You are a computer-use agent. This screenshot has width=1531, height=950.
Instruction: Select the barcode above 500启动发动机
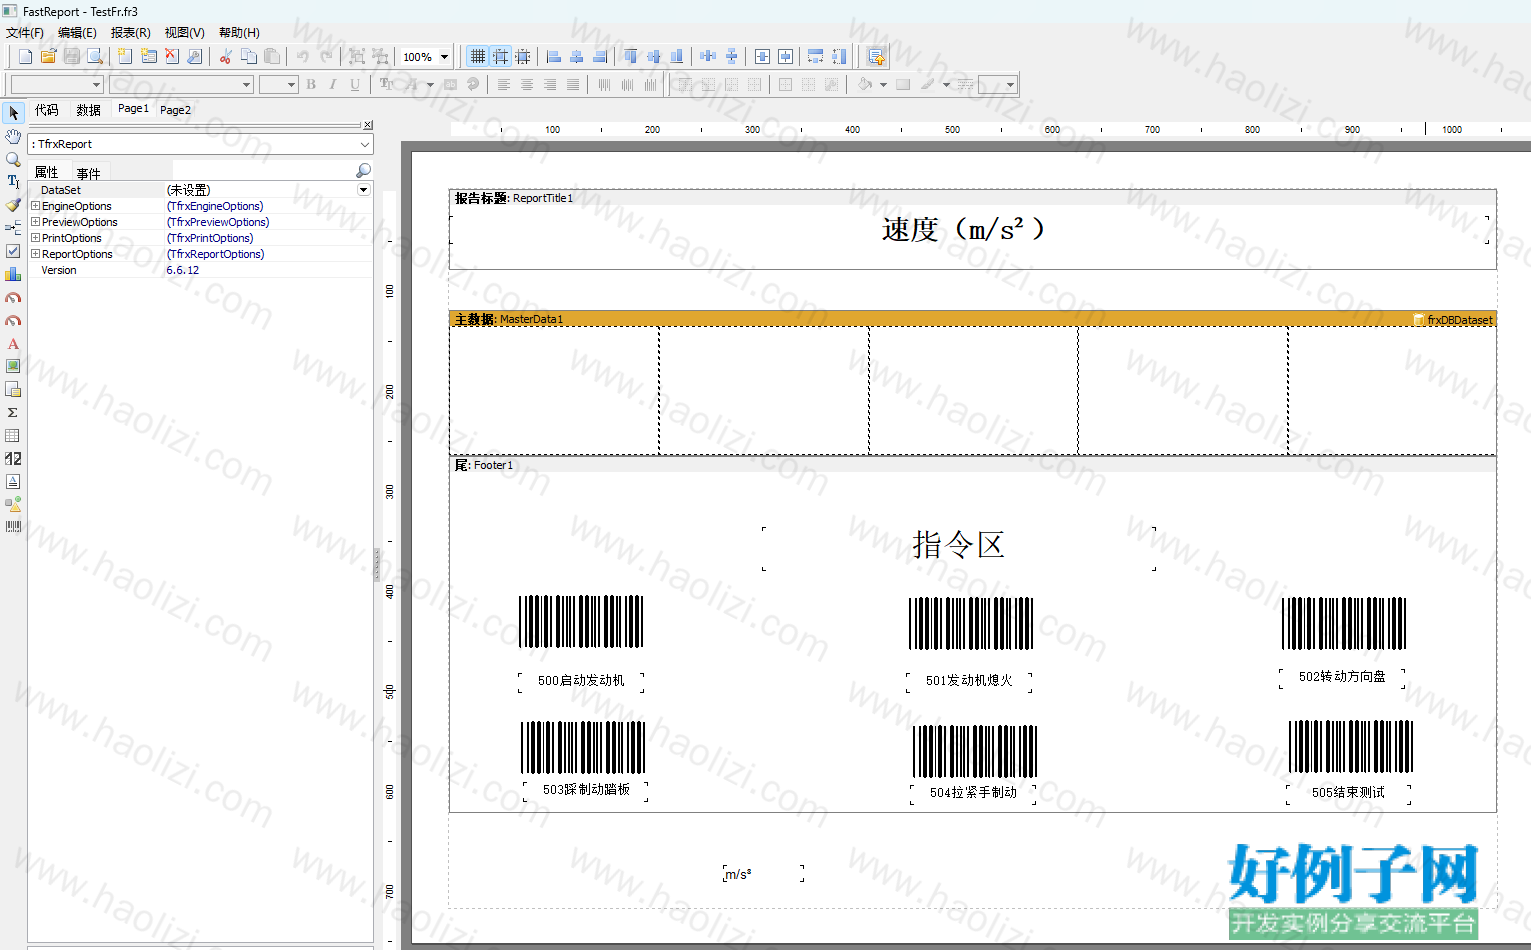coord(581,622)
